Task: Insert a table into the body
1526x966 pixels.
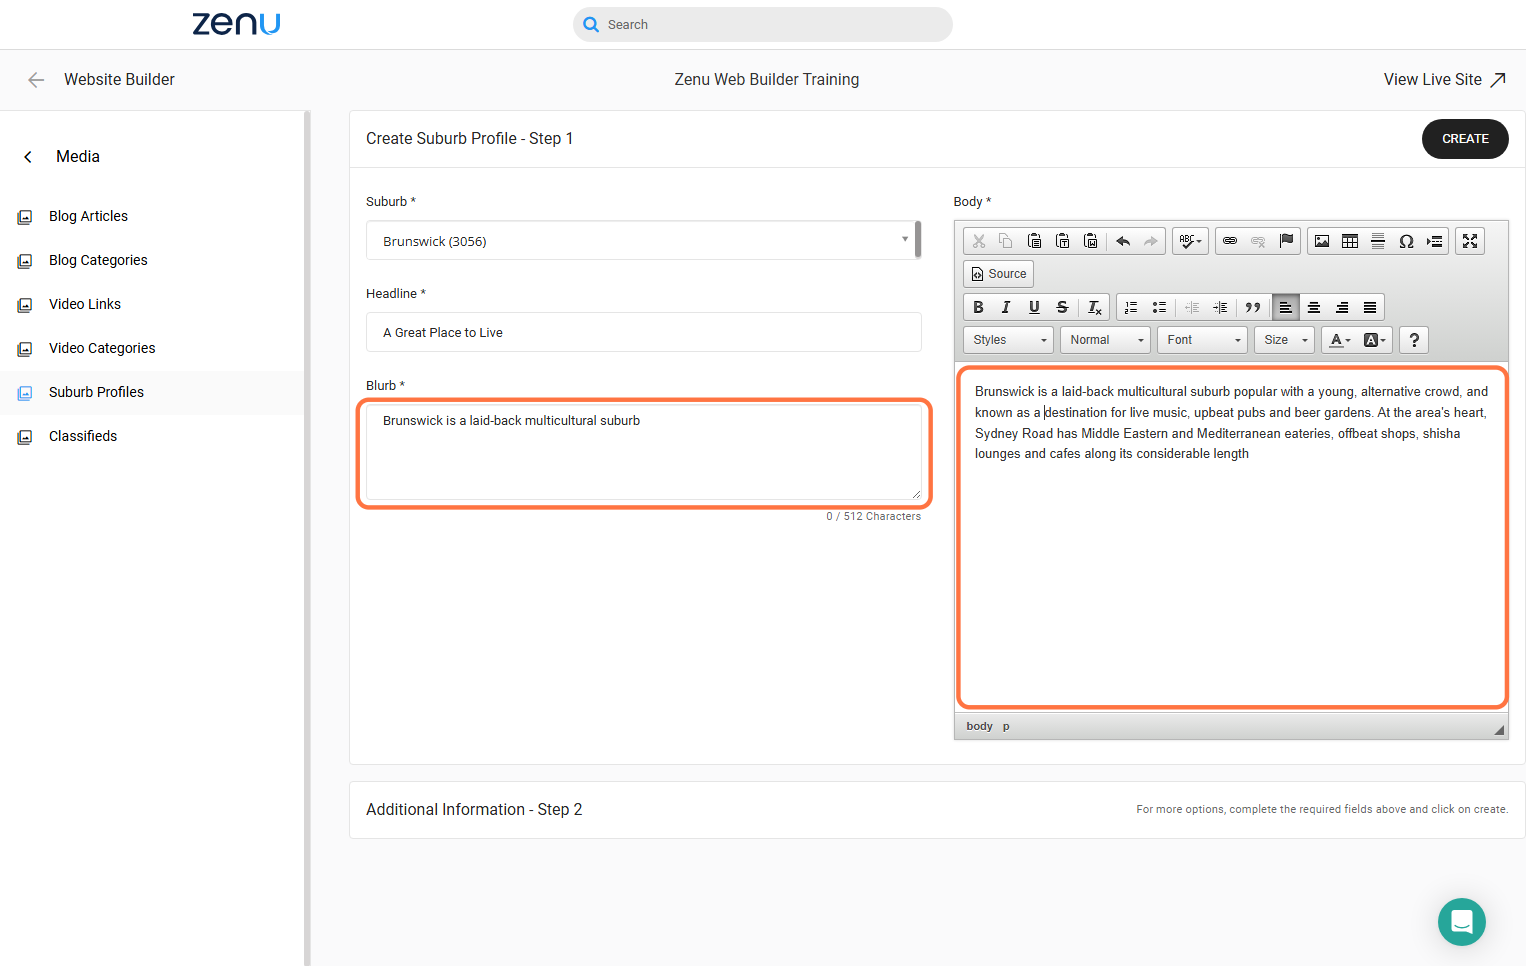Action: click(x=1350, y=241)
